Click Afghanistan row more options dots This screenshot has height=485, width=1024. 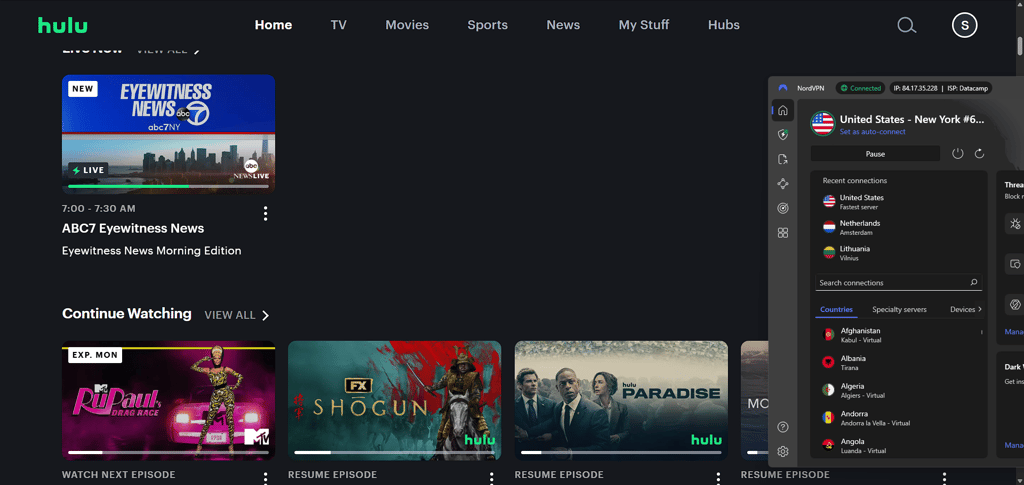point(982,332)
